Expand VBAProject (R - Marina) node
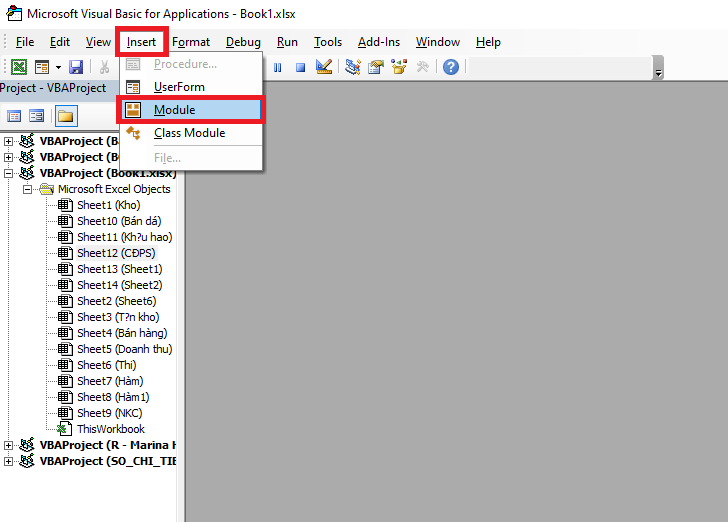Screen dimensions: 728x522 pyautogui.click(x=8, y=445)
